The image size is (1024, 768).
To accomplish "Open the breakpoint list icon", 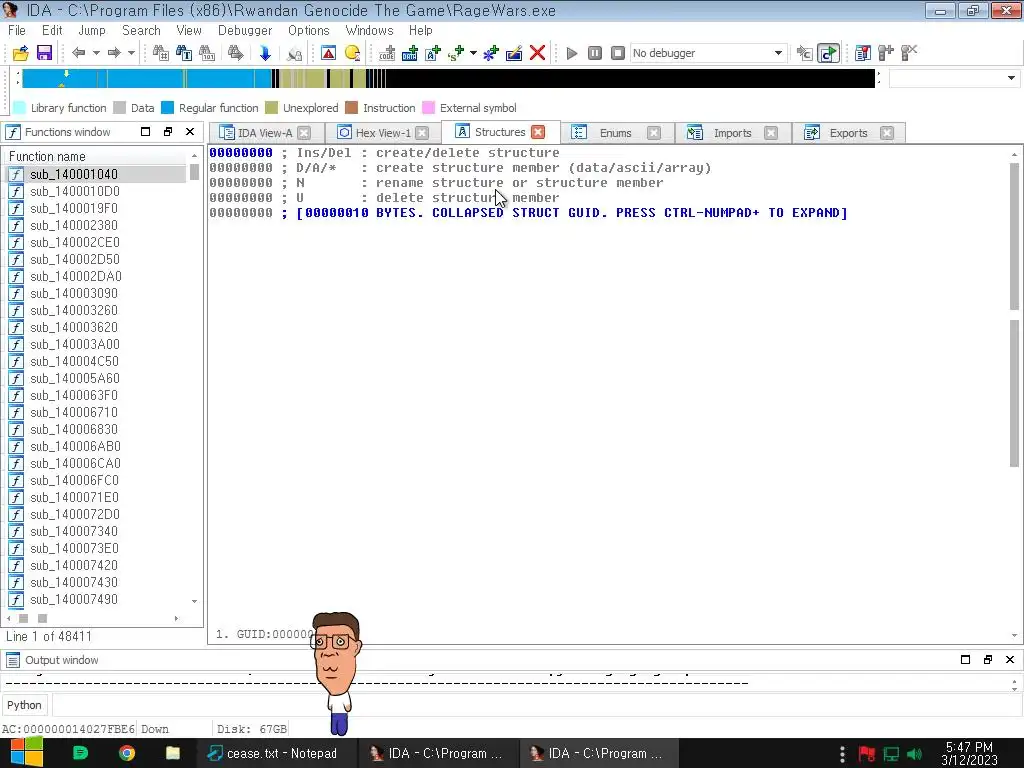I will [x=863, y=53].
